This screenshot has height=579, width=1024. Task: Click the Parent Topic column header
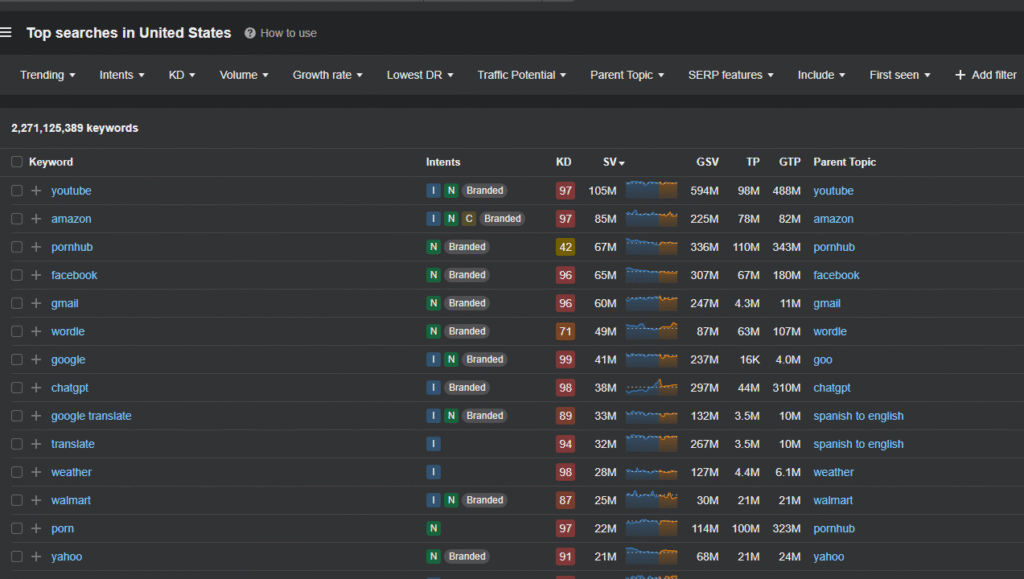[844, 162]
